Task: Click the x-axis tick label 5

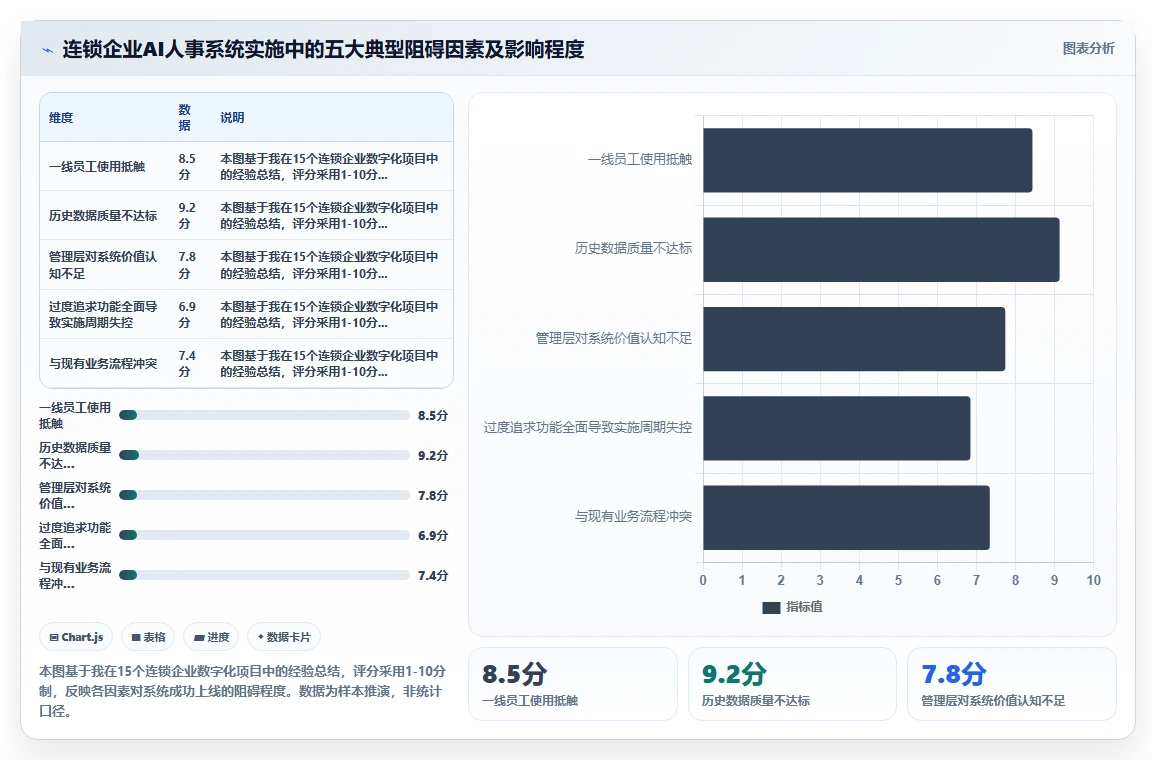Action: 898,580
